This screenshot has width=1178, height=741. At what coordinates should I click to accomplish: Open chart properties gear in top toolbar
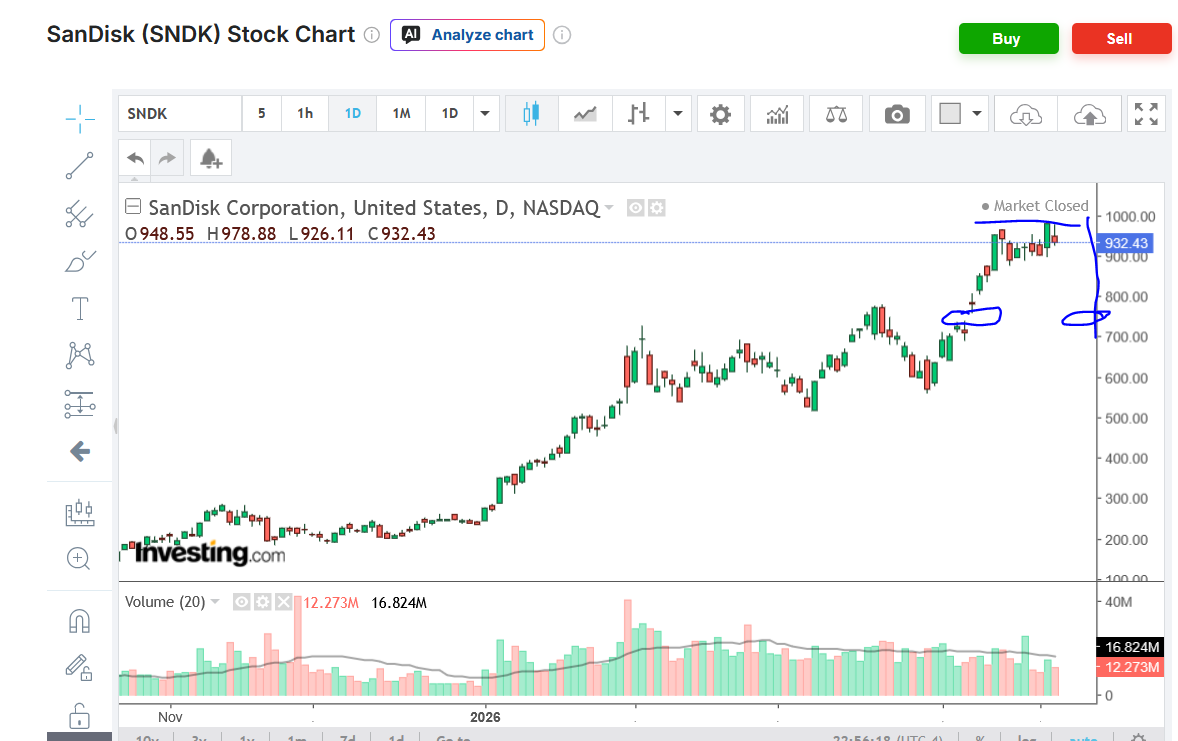(x=720, y=114)
